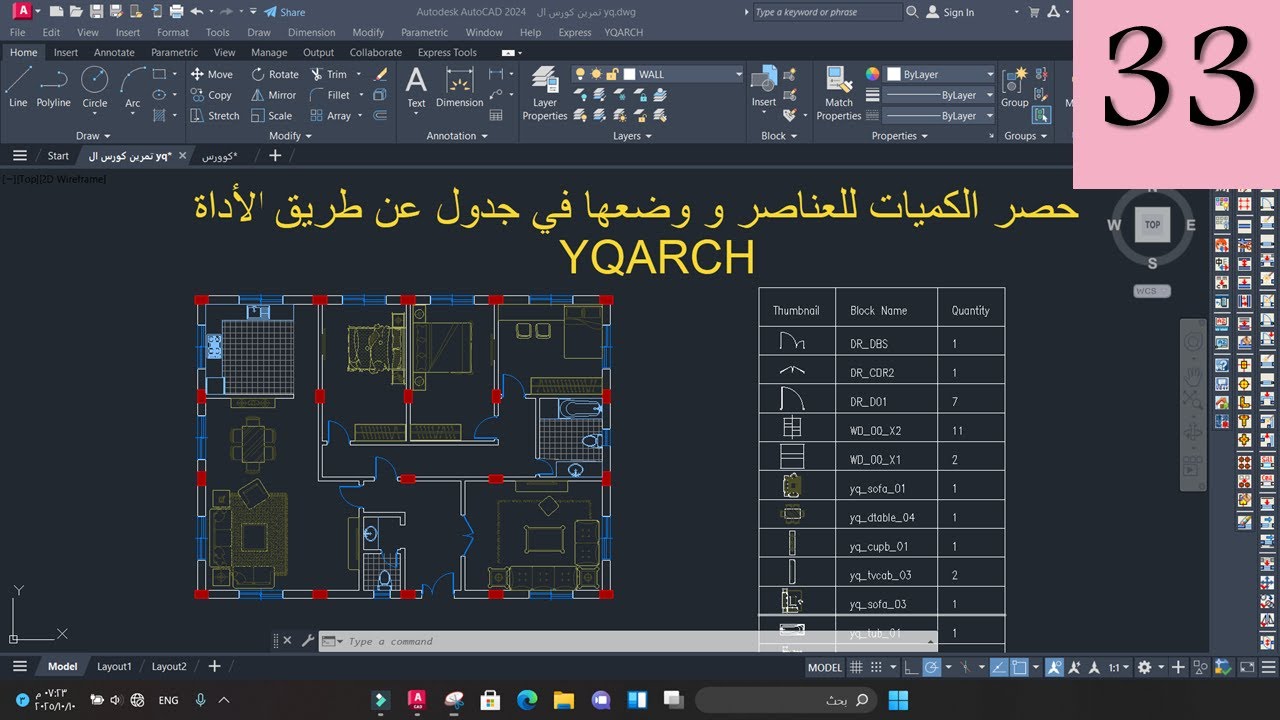1280x720 pixels.
Task: Select the Polyline tool
Action: (x=53, y=86)
